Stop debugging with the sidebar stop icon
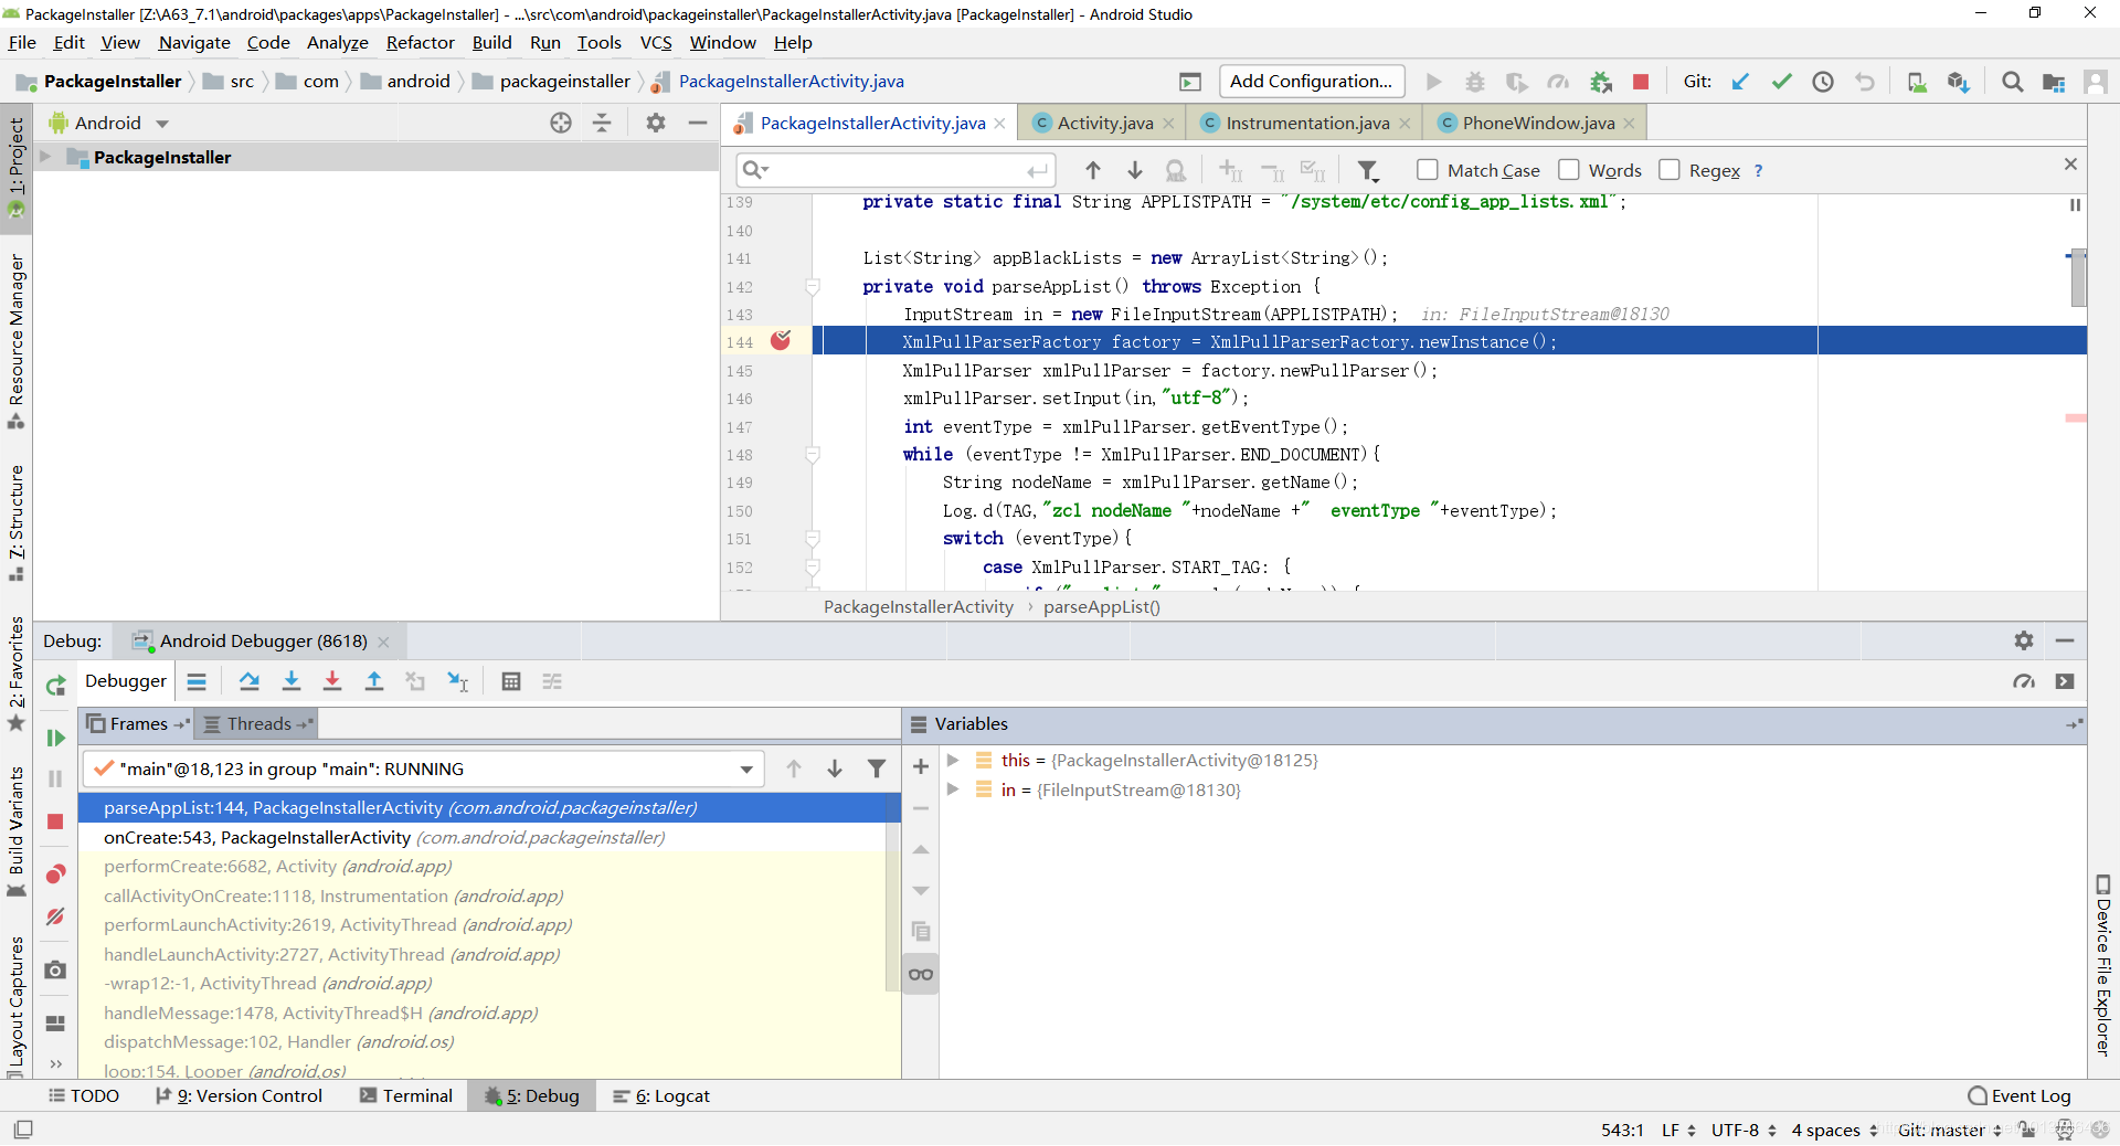 tap(56, 821)
